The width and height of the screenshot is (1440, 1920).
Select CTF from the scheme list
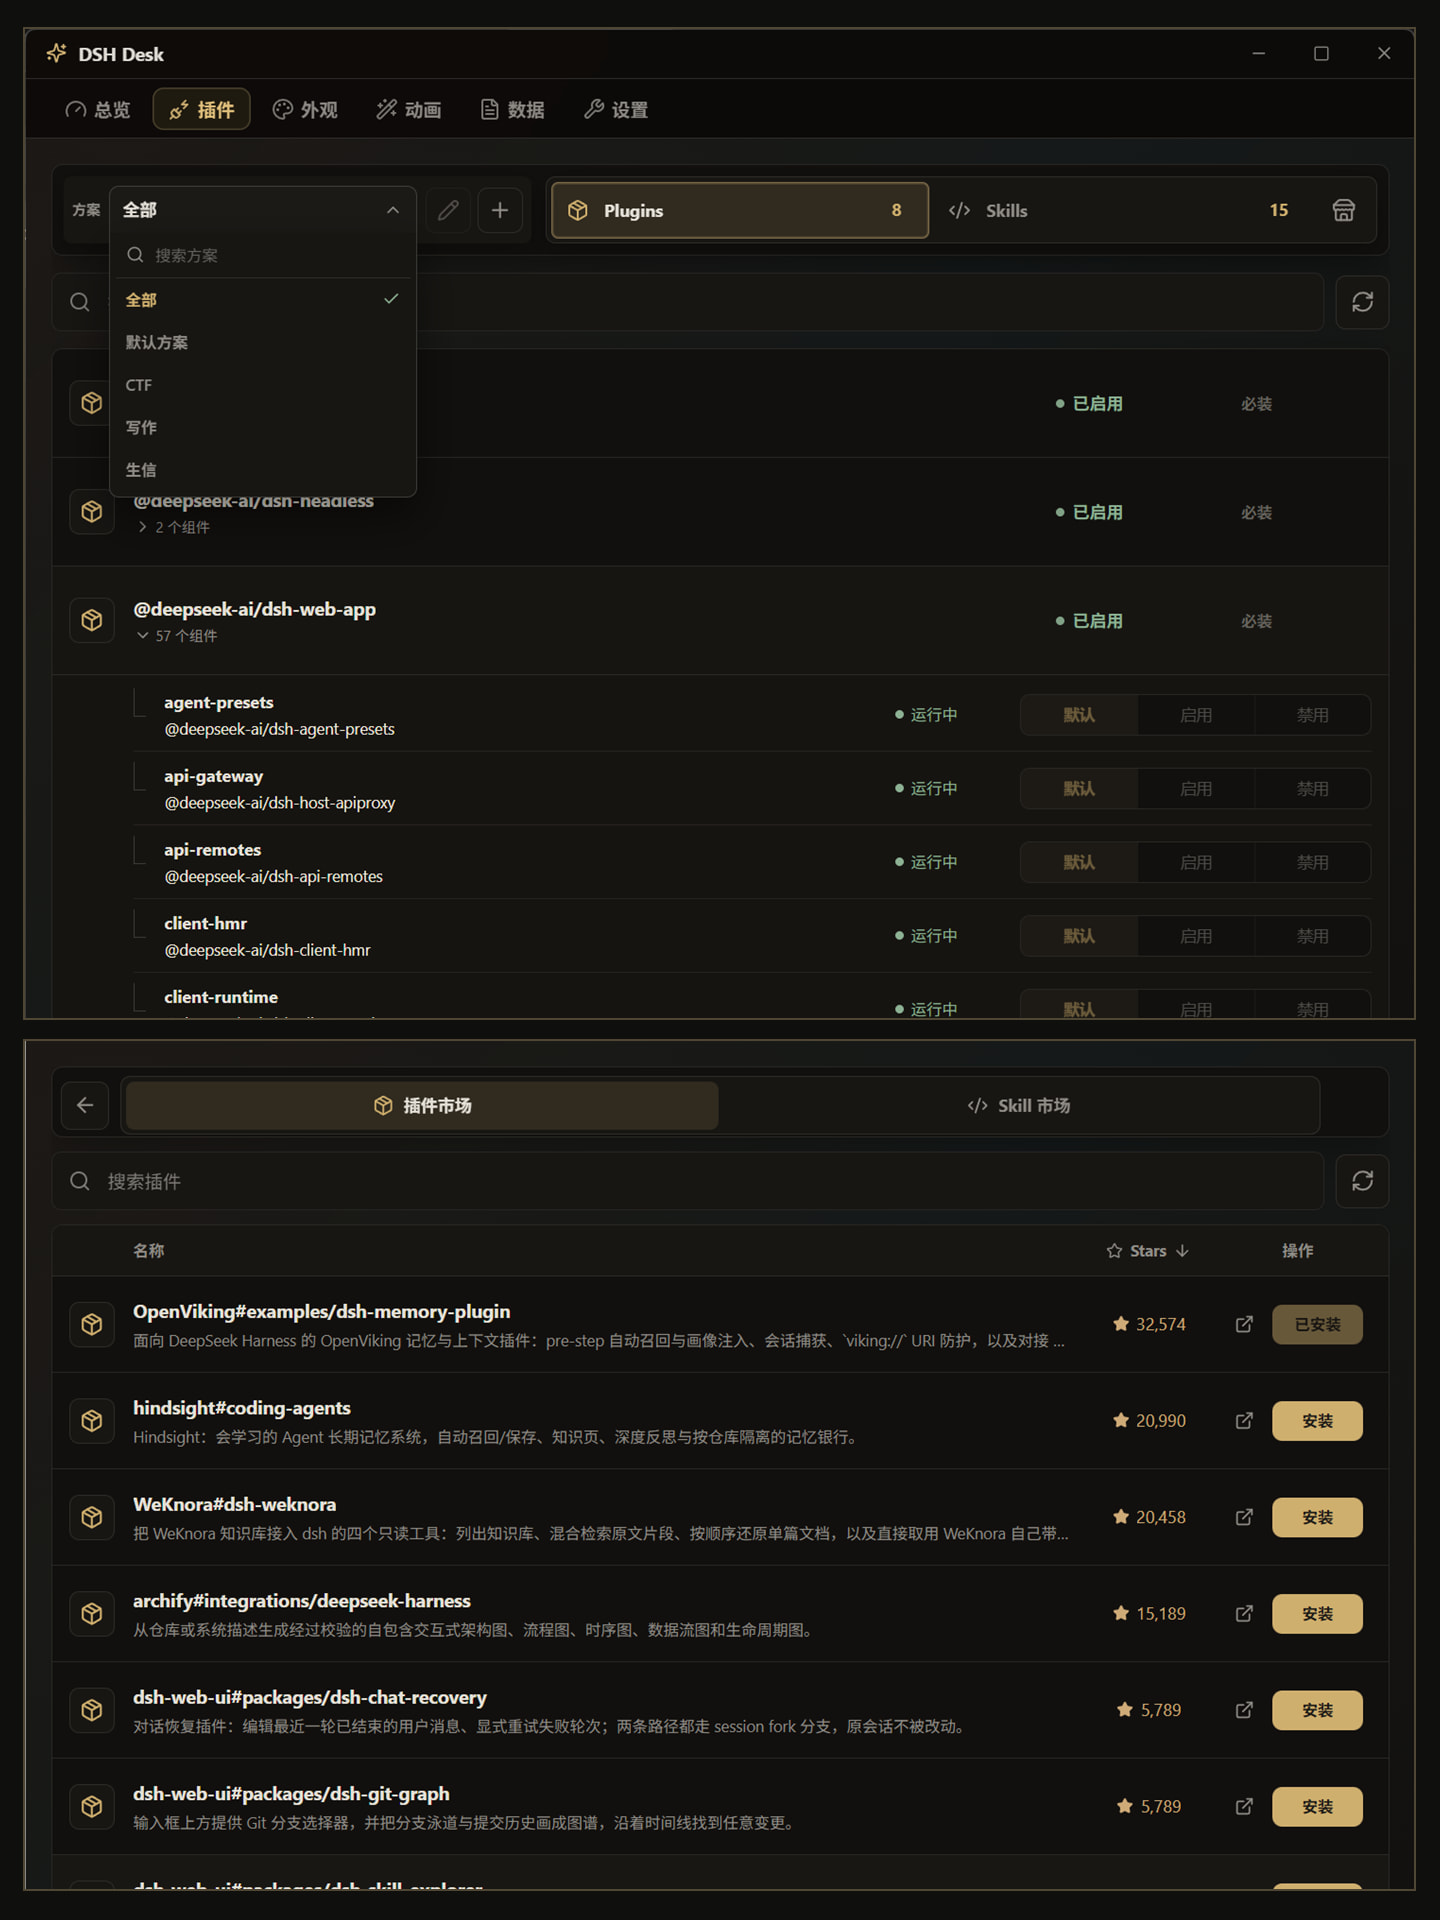pos(262,385)
